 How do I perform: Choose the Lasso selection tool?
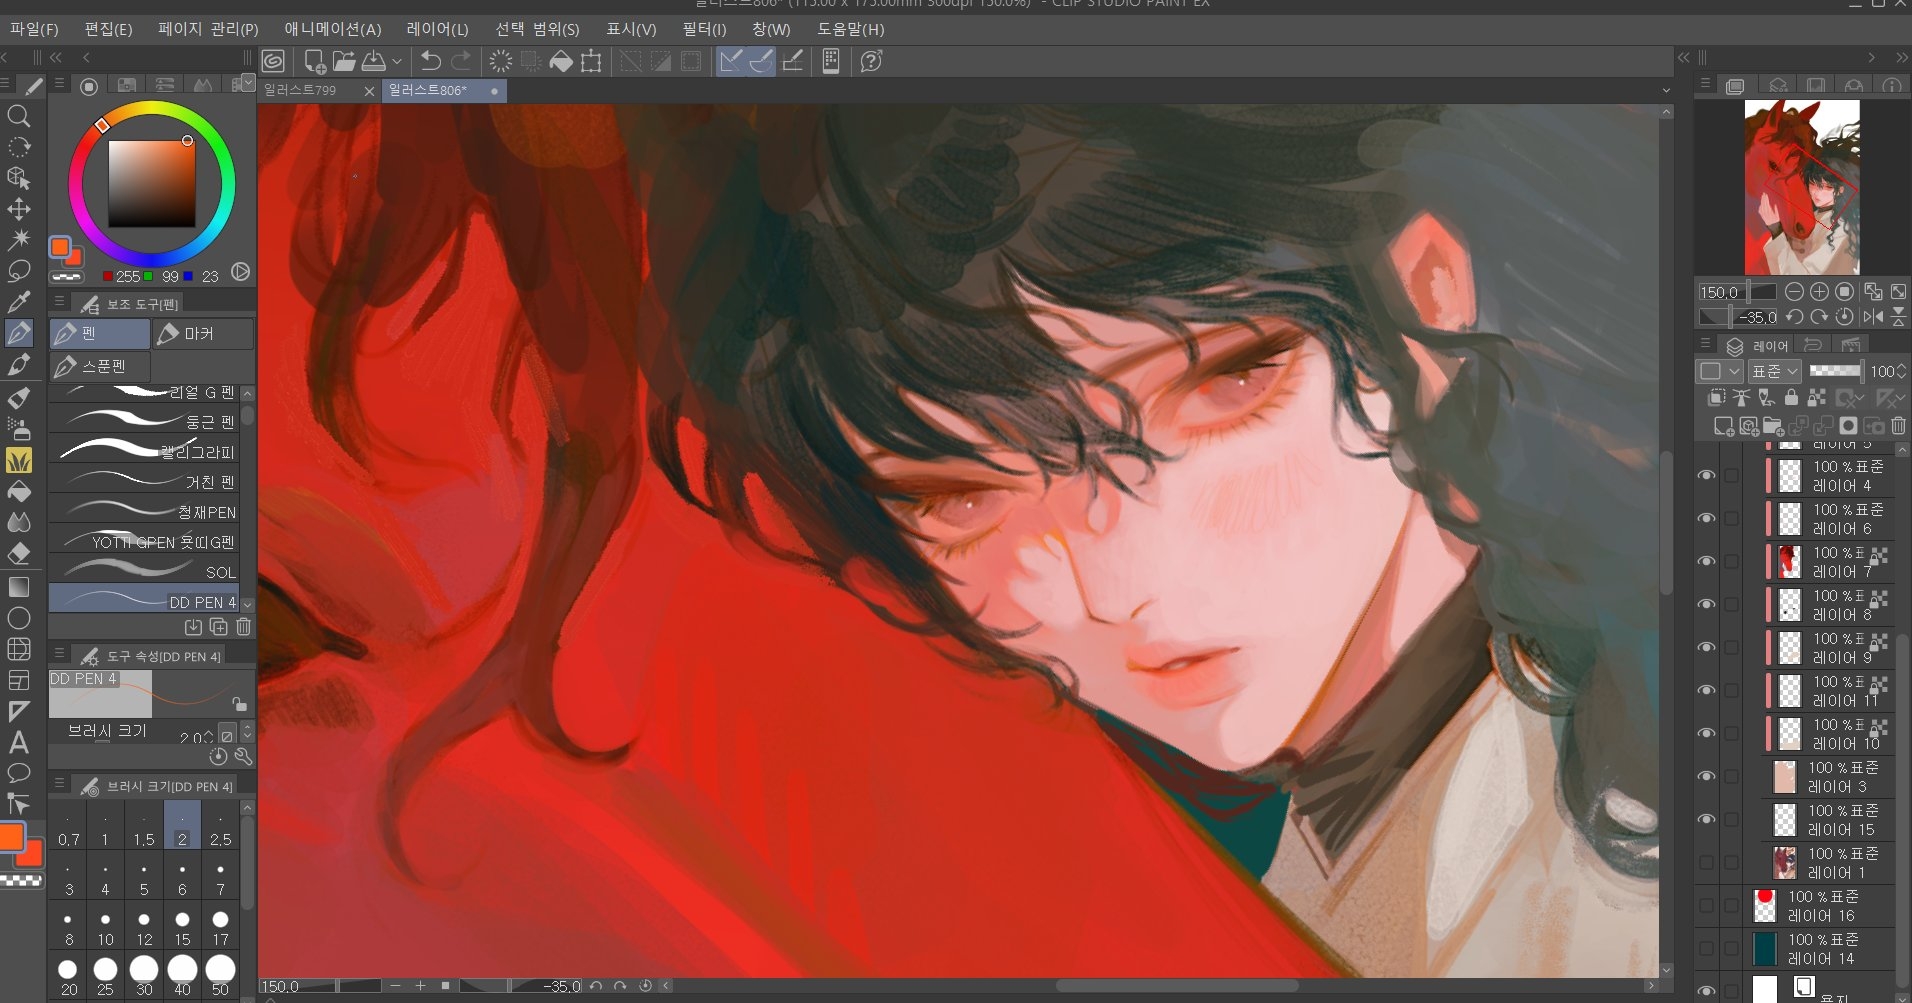[18, 271]
